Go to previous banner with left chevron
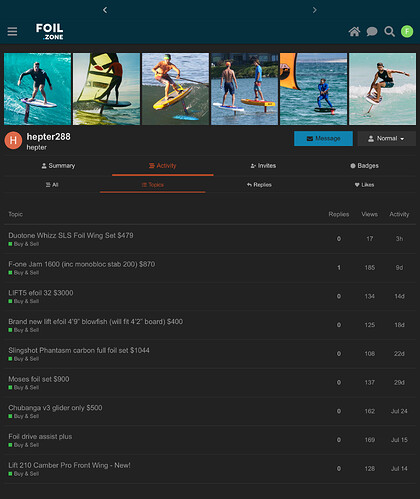Screen dimensions: 420x499 [105, 10]
